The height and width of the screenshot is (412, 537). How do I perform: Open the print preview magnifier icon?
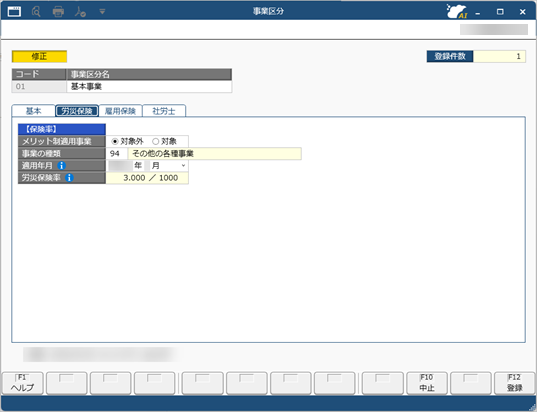(36, 12)
